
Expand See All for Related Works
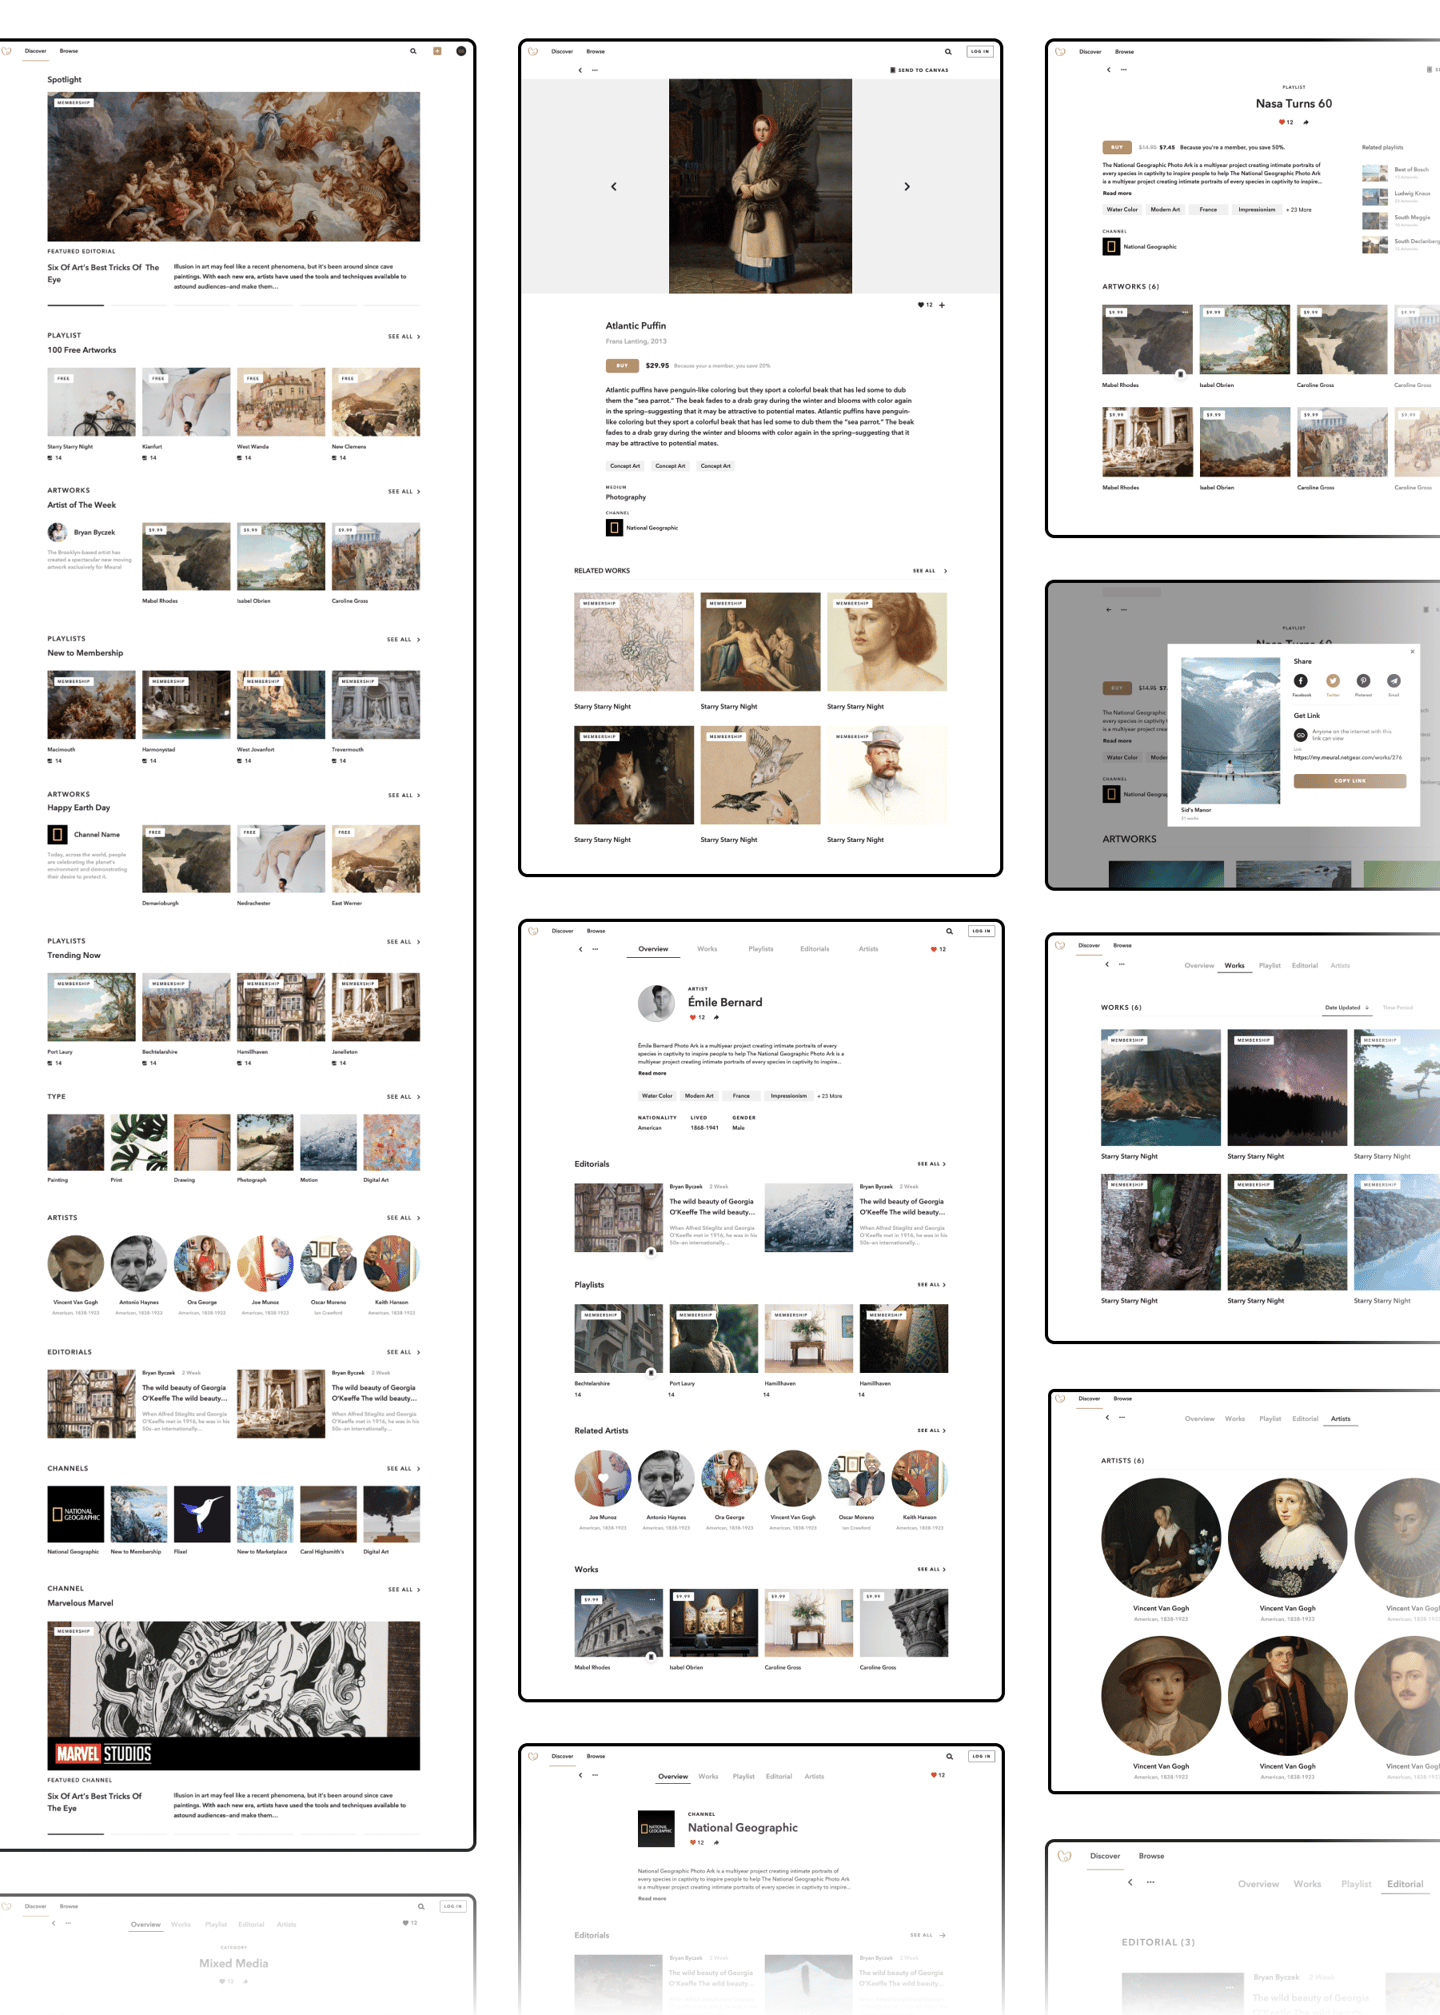[930, 571]
